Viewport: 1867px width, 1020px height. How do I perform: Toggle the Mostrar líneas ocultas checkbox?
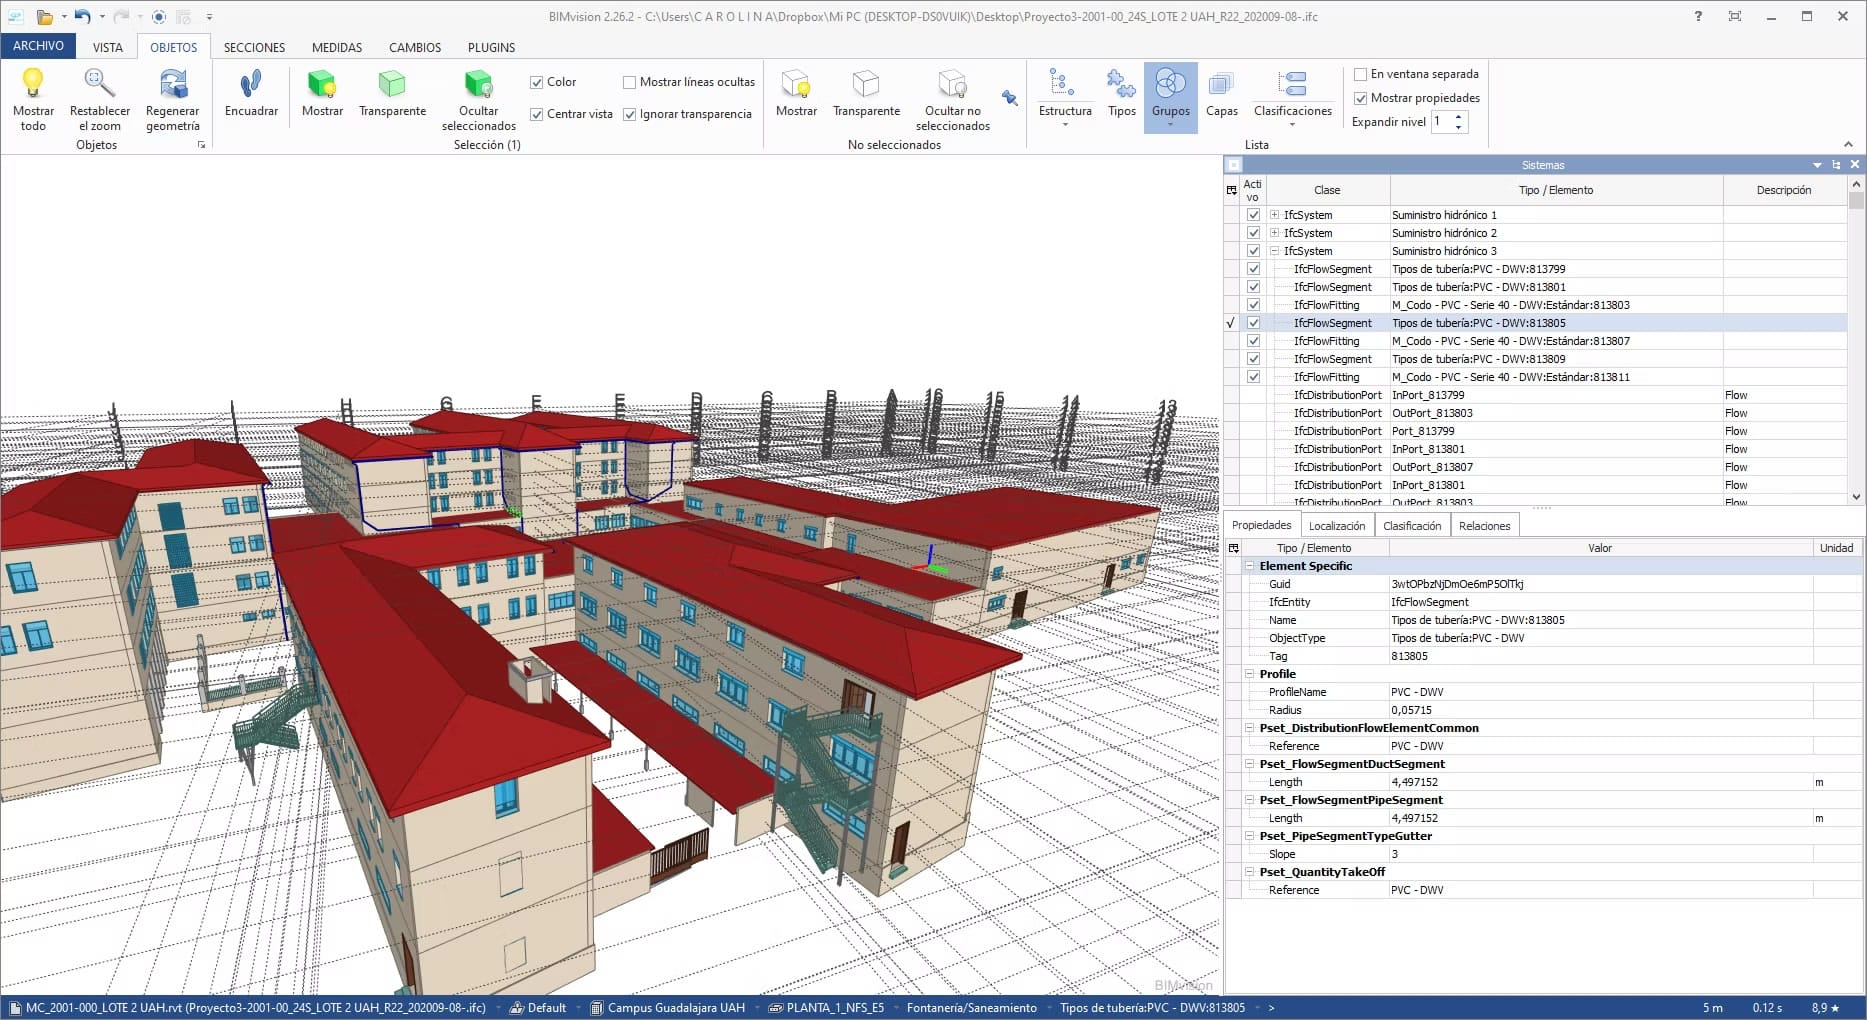click(630, 83)
